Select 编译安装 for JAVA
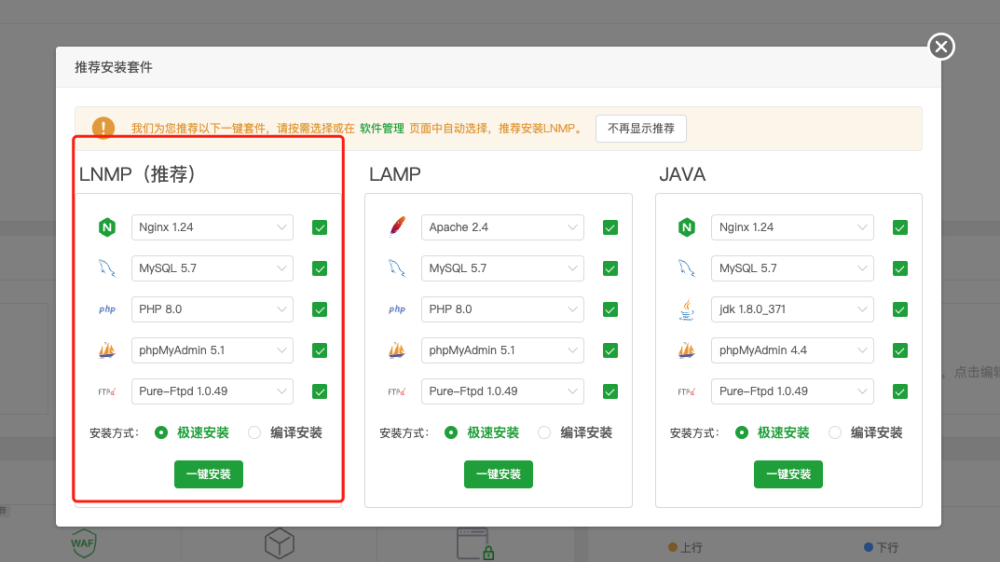This screenshot has height=562, width=1000. tap(834, 433)
